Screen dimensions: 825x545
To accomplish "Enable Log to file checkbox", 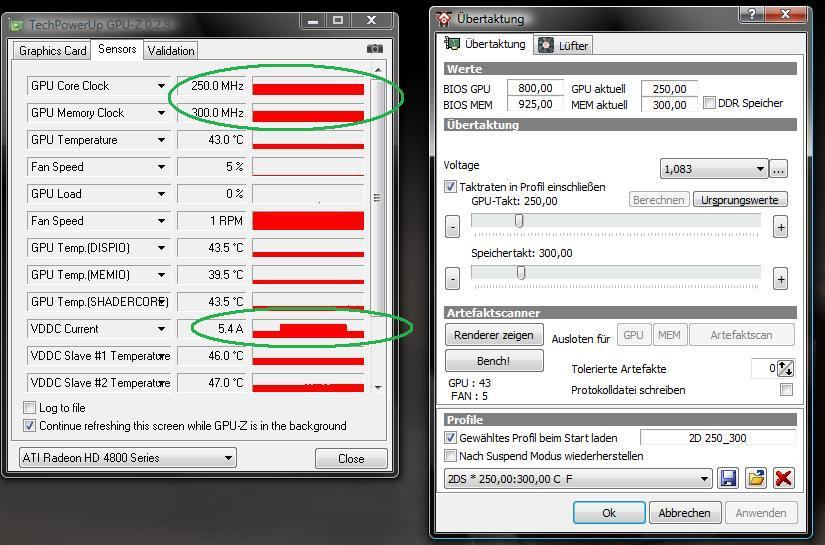I will [x=29, y=408].
